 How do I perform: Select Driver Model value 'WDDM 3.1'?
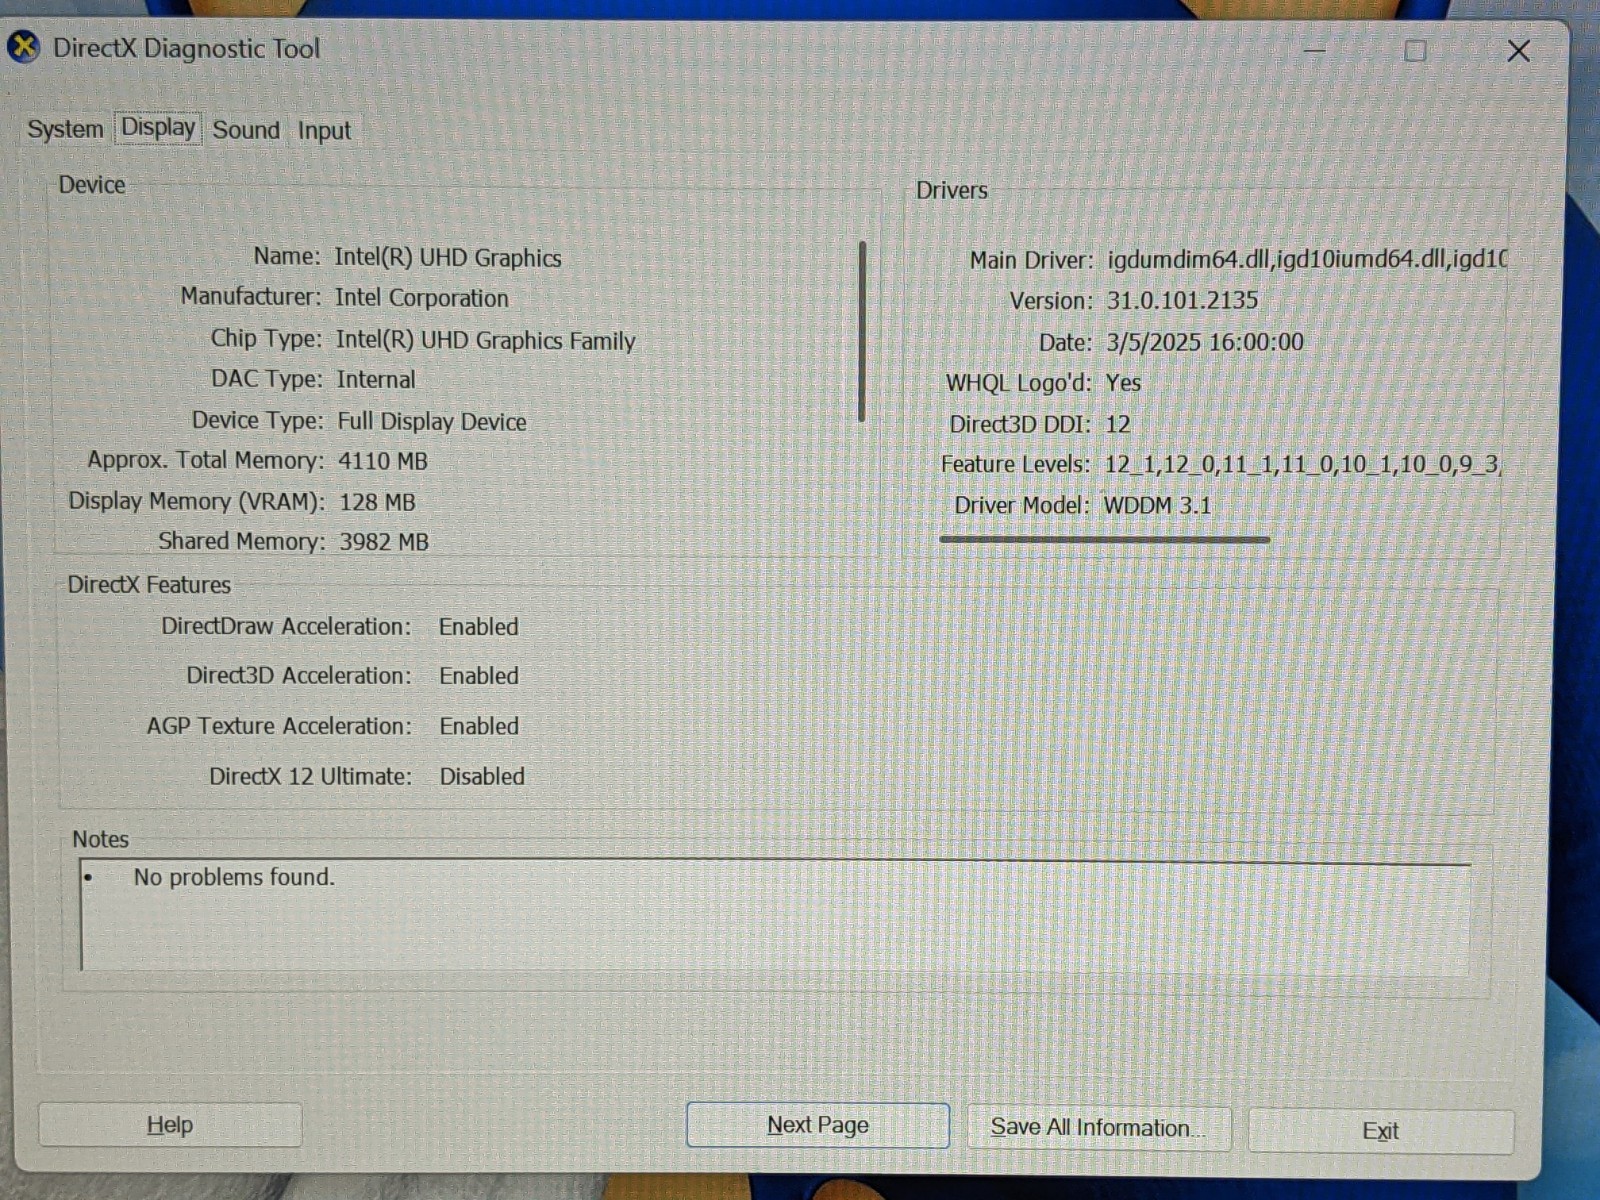1157,505
